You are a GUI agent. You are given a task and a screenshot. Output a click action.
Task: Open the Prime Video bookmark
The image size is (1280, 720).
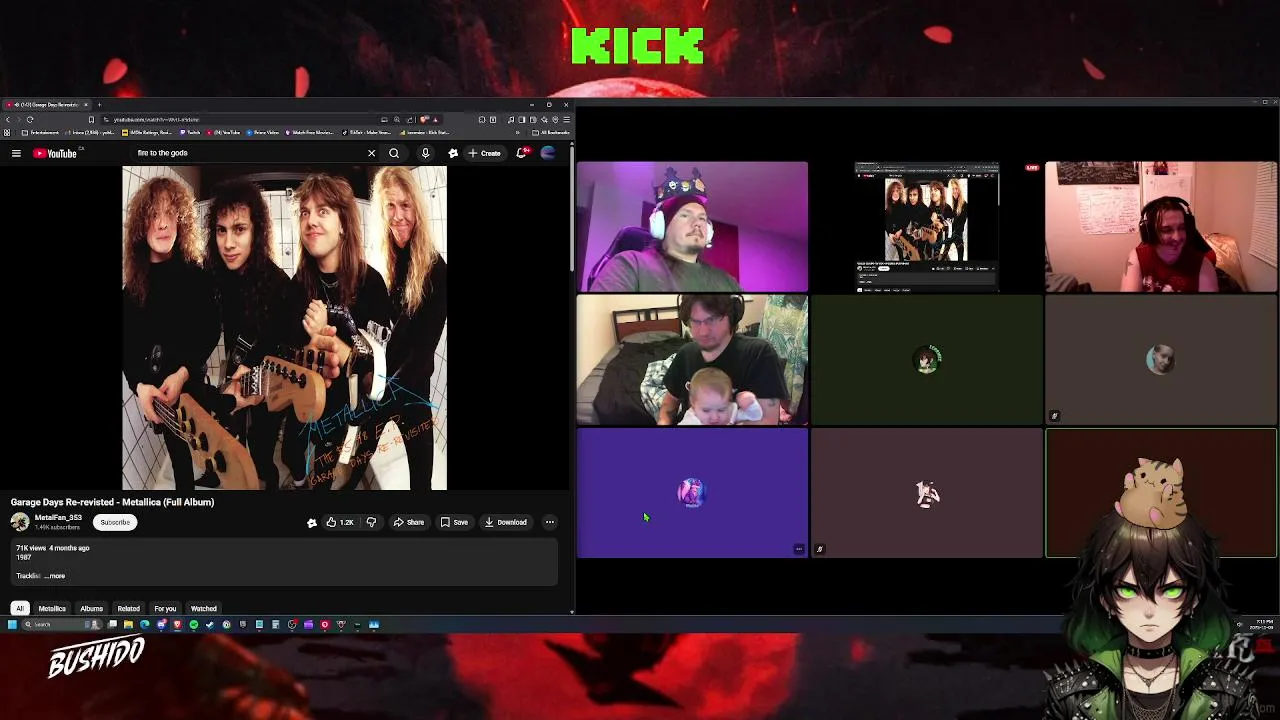coord(262,132)
